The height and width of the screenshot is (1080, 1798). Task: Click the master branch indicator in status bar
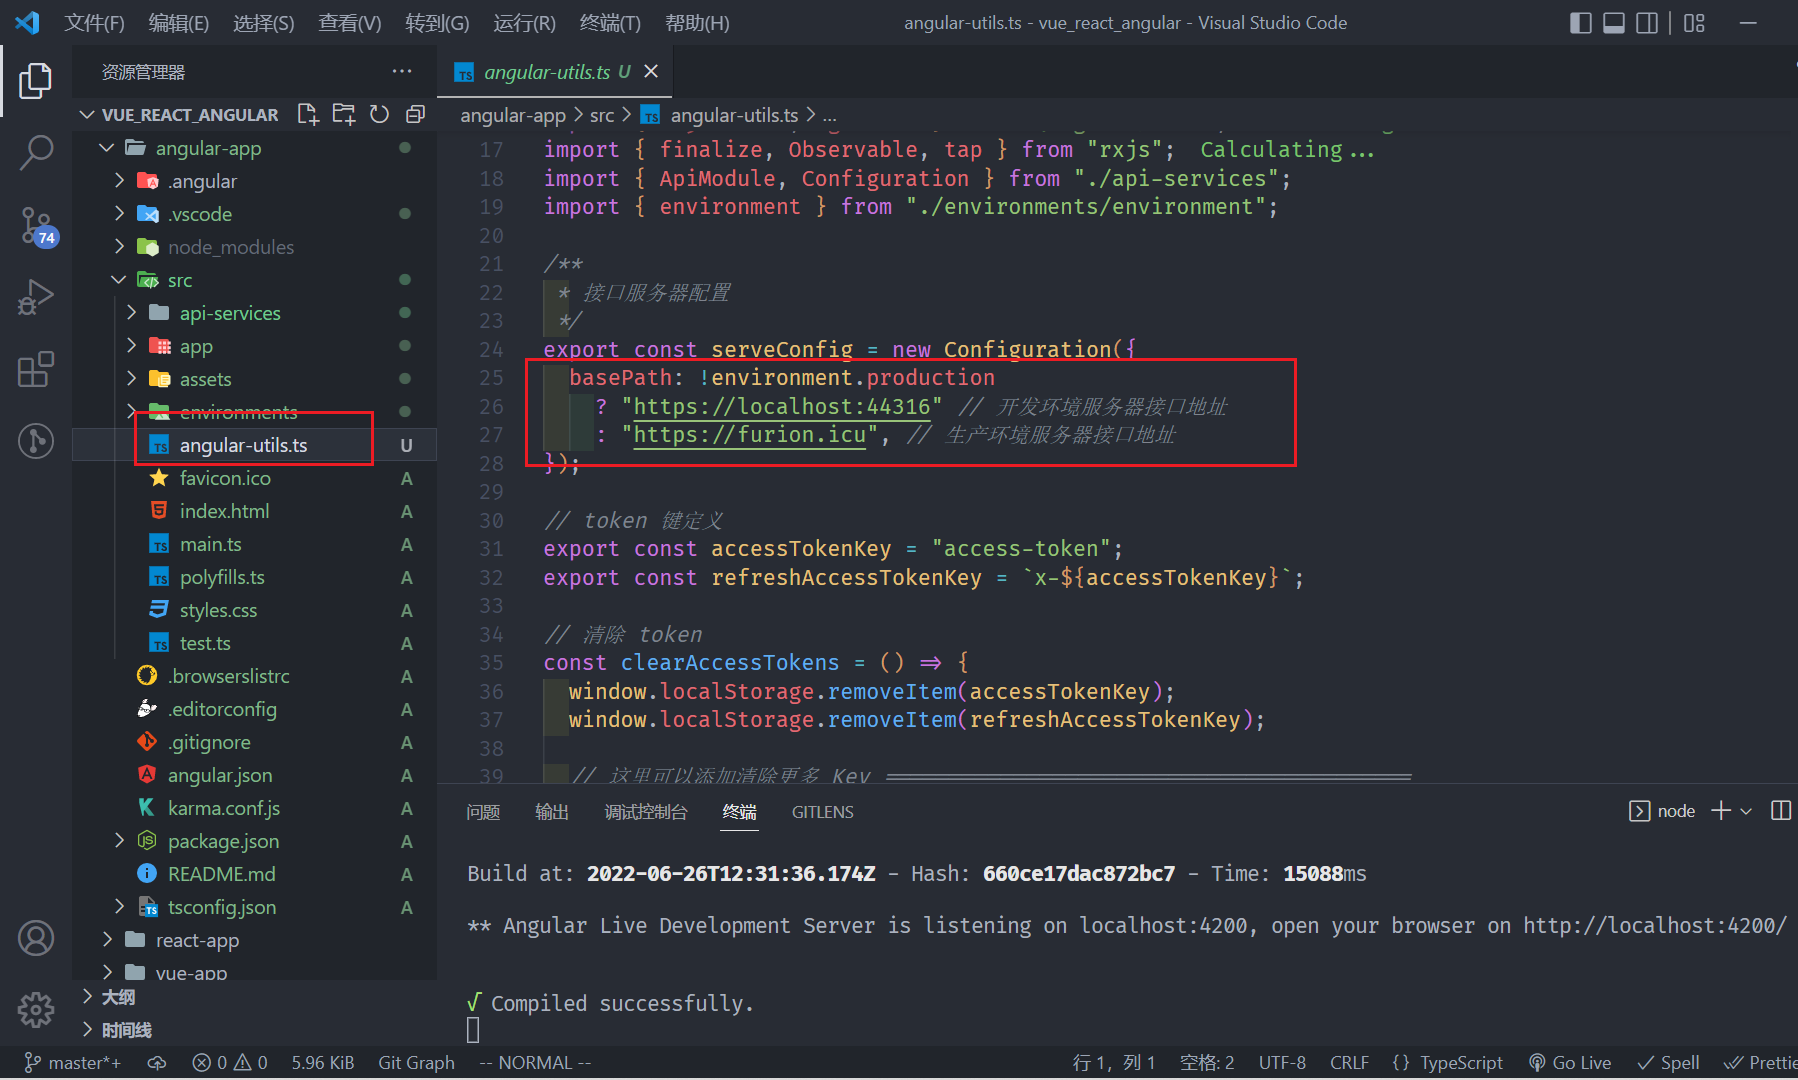[x=74, y=1062]
